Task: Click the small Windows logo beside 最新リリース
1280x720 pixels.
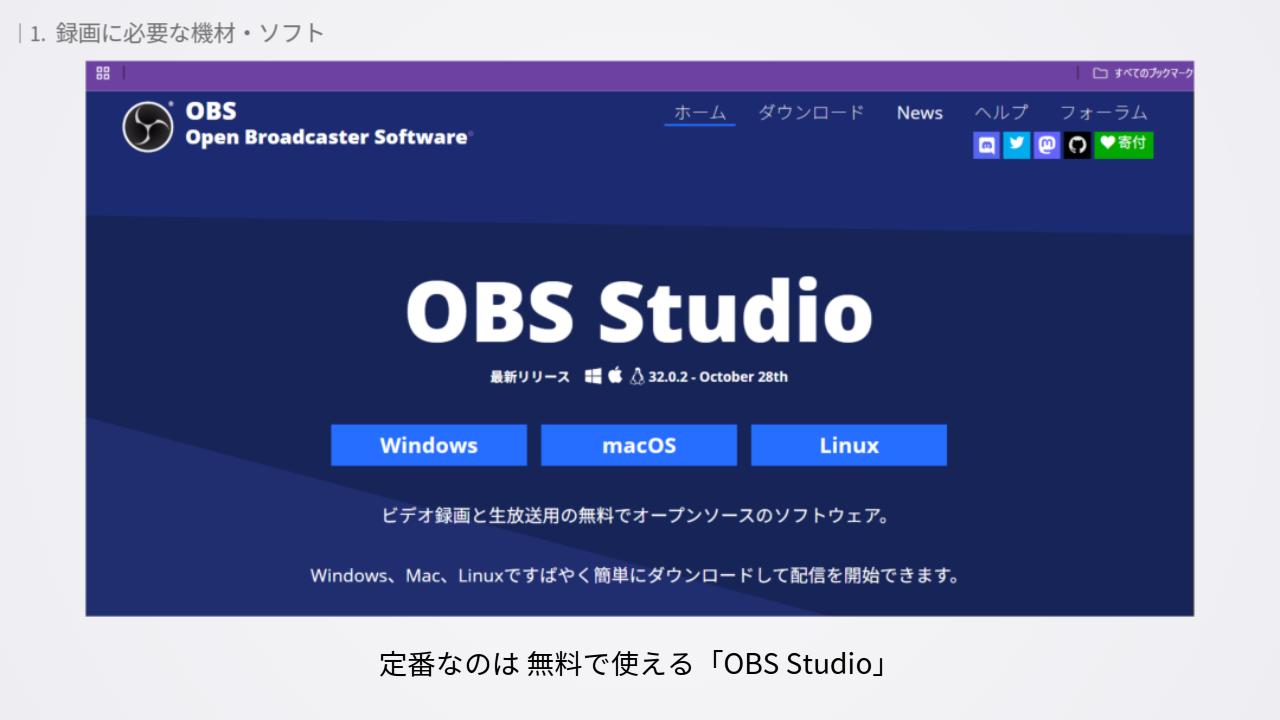Action: pyautogui.click(x=593, y=376)
